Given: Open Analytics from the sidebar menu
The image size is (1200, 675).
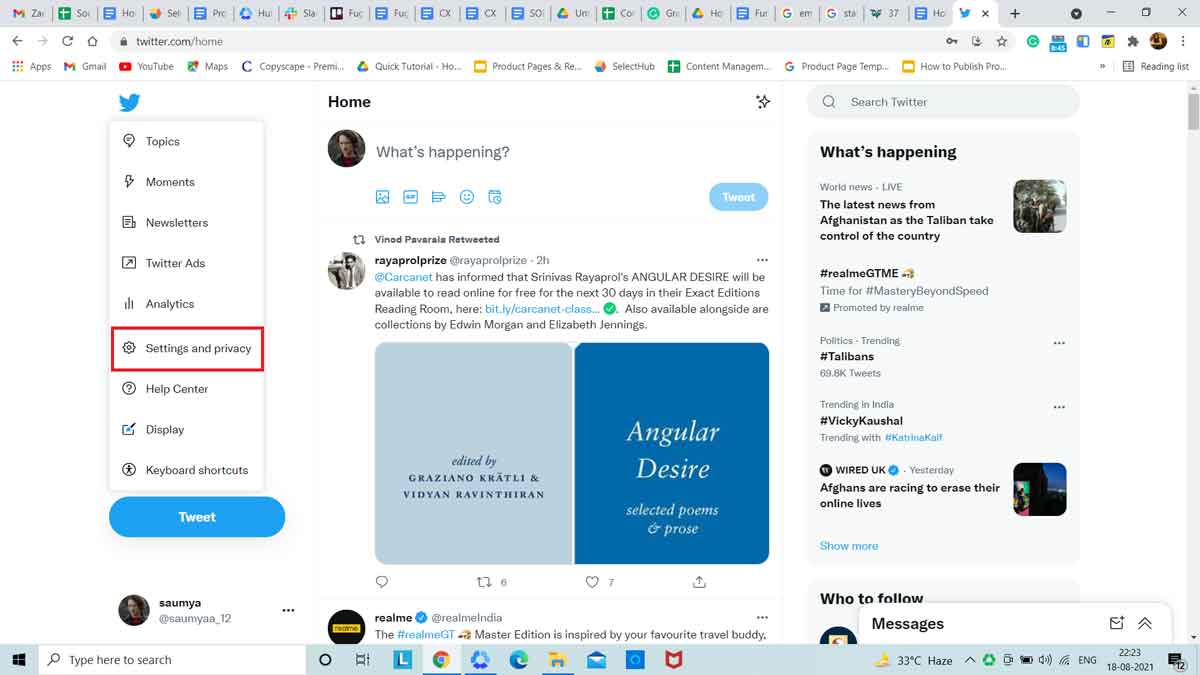Looking at the screenshot, I should click(x=169, y=303).
